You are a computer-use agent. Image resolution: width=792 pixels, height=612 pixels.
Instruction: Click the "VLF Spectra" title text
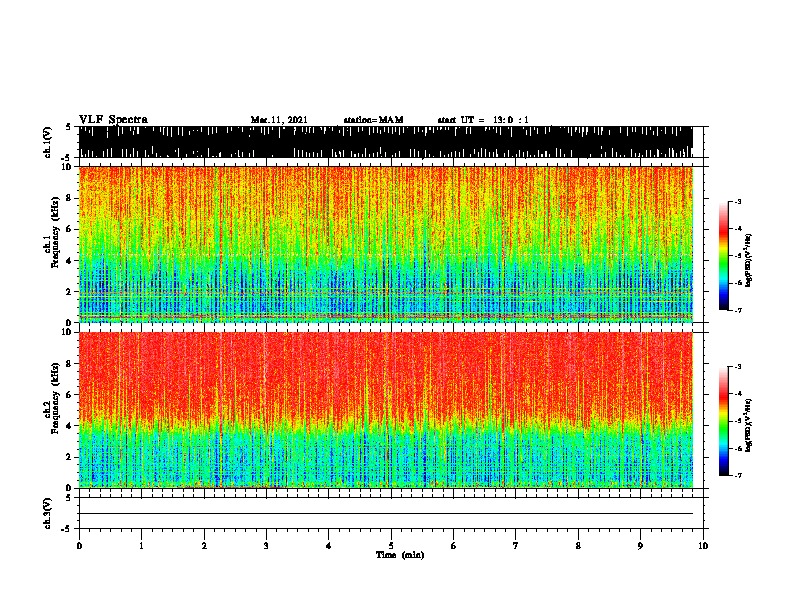[113, 120]
